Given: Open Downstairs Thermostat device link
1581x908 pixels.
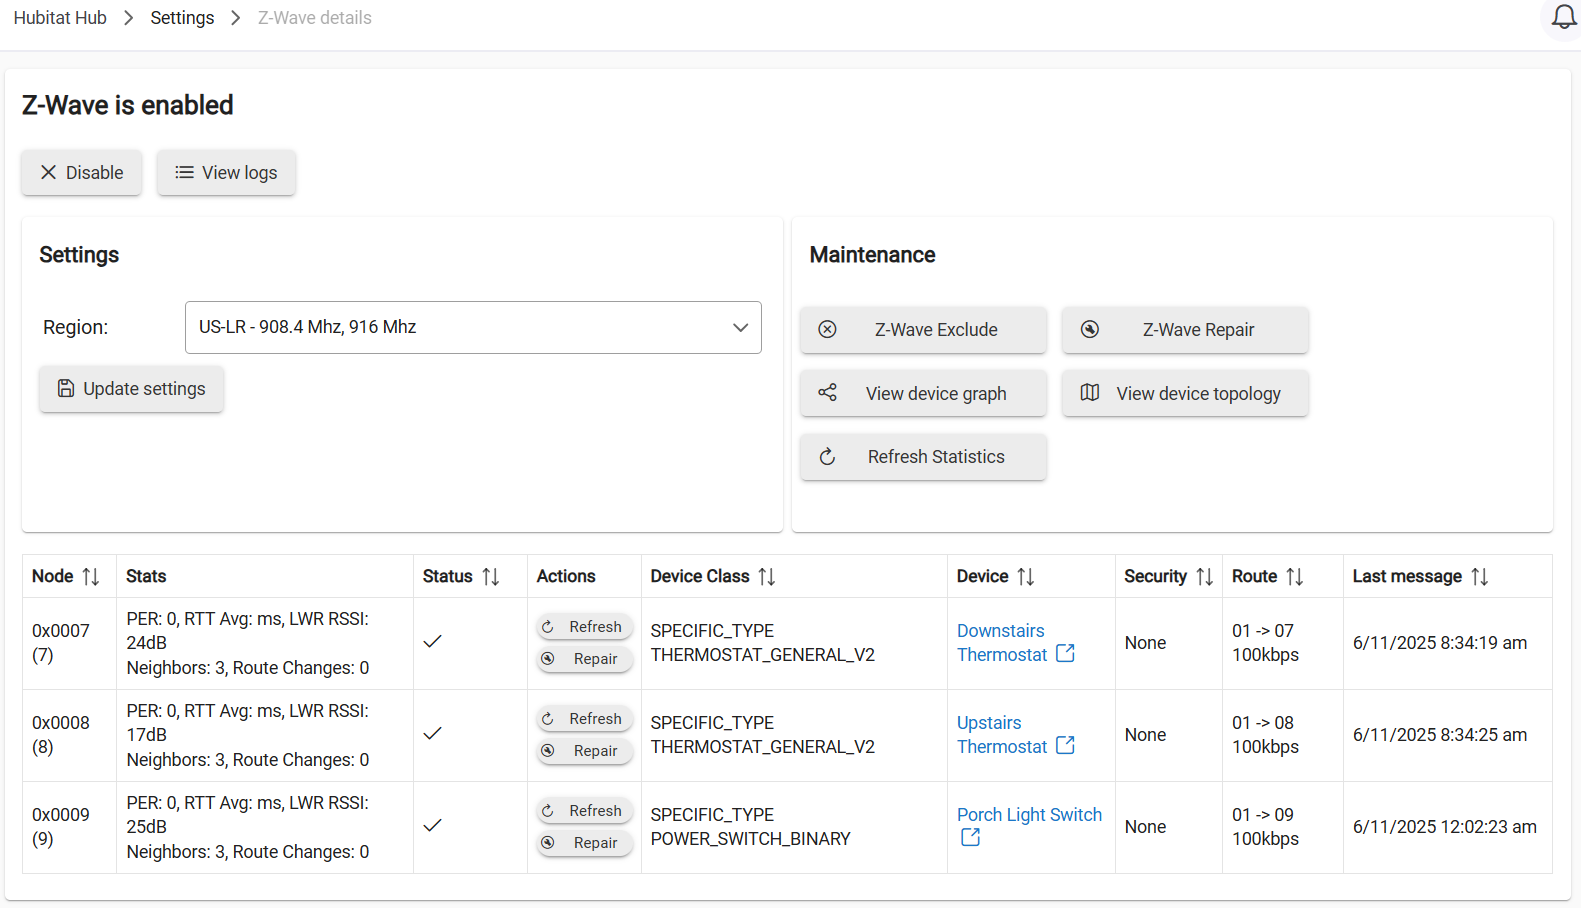Looking at the screenshot, I should pos(1001,643).
